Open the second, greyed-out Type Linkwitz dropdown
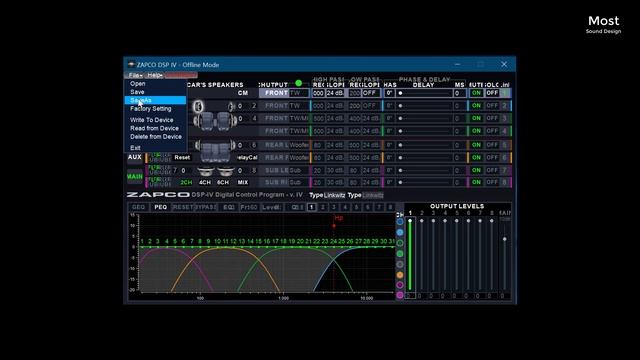This screenshot has height=360, width=640. [x=373, y=195]
